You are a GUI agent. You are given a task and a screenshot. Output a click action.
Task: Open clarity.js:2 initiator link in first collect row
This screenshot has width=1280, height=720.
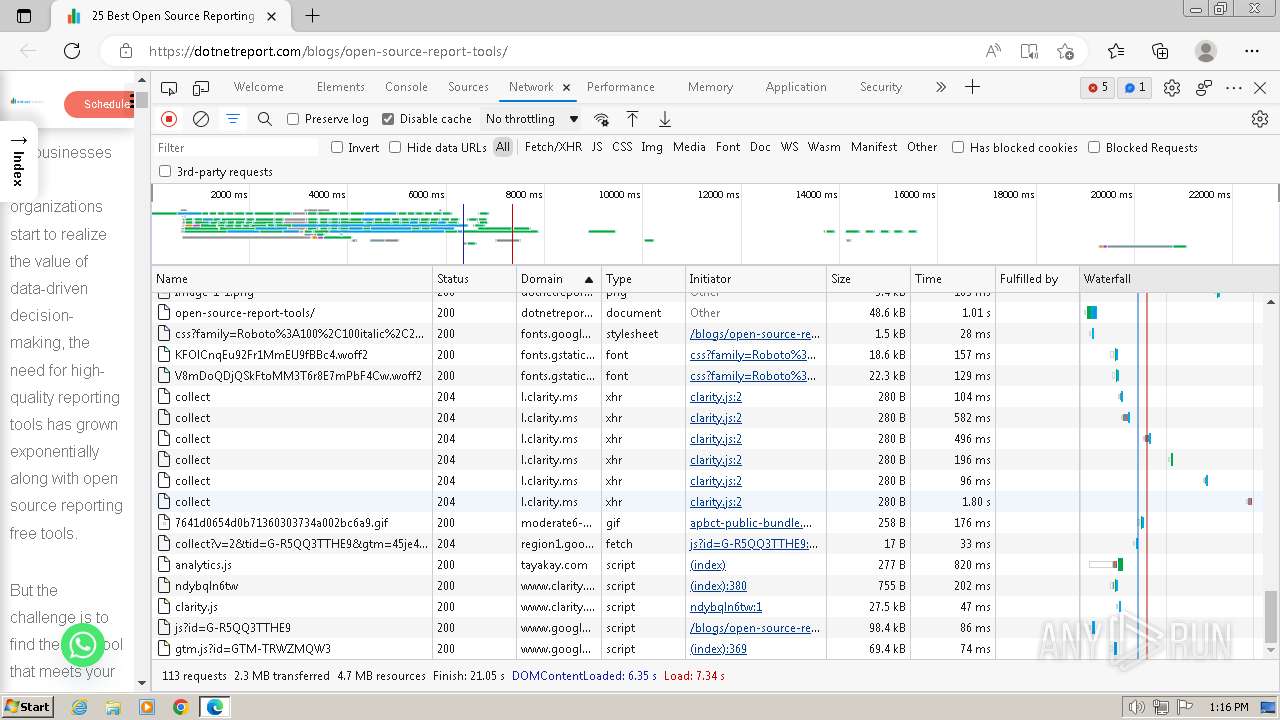[x=716, y=397]
